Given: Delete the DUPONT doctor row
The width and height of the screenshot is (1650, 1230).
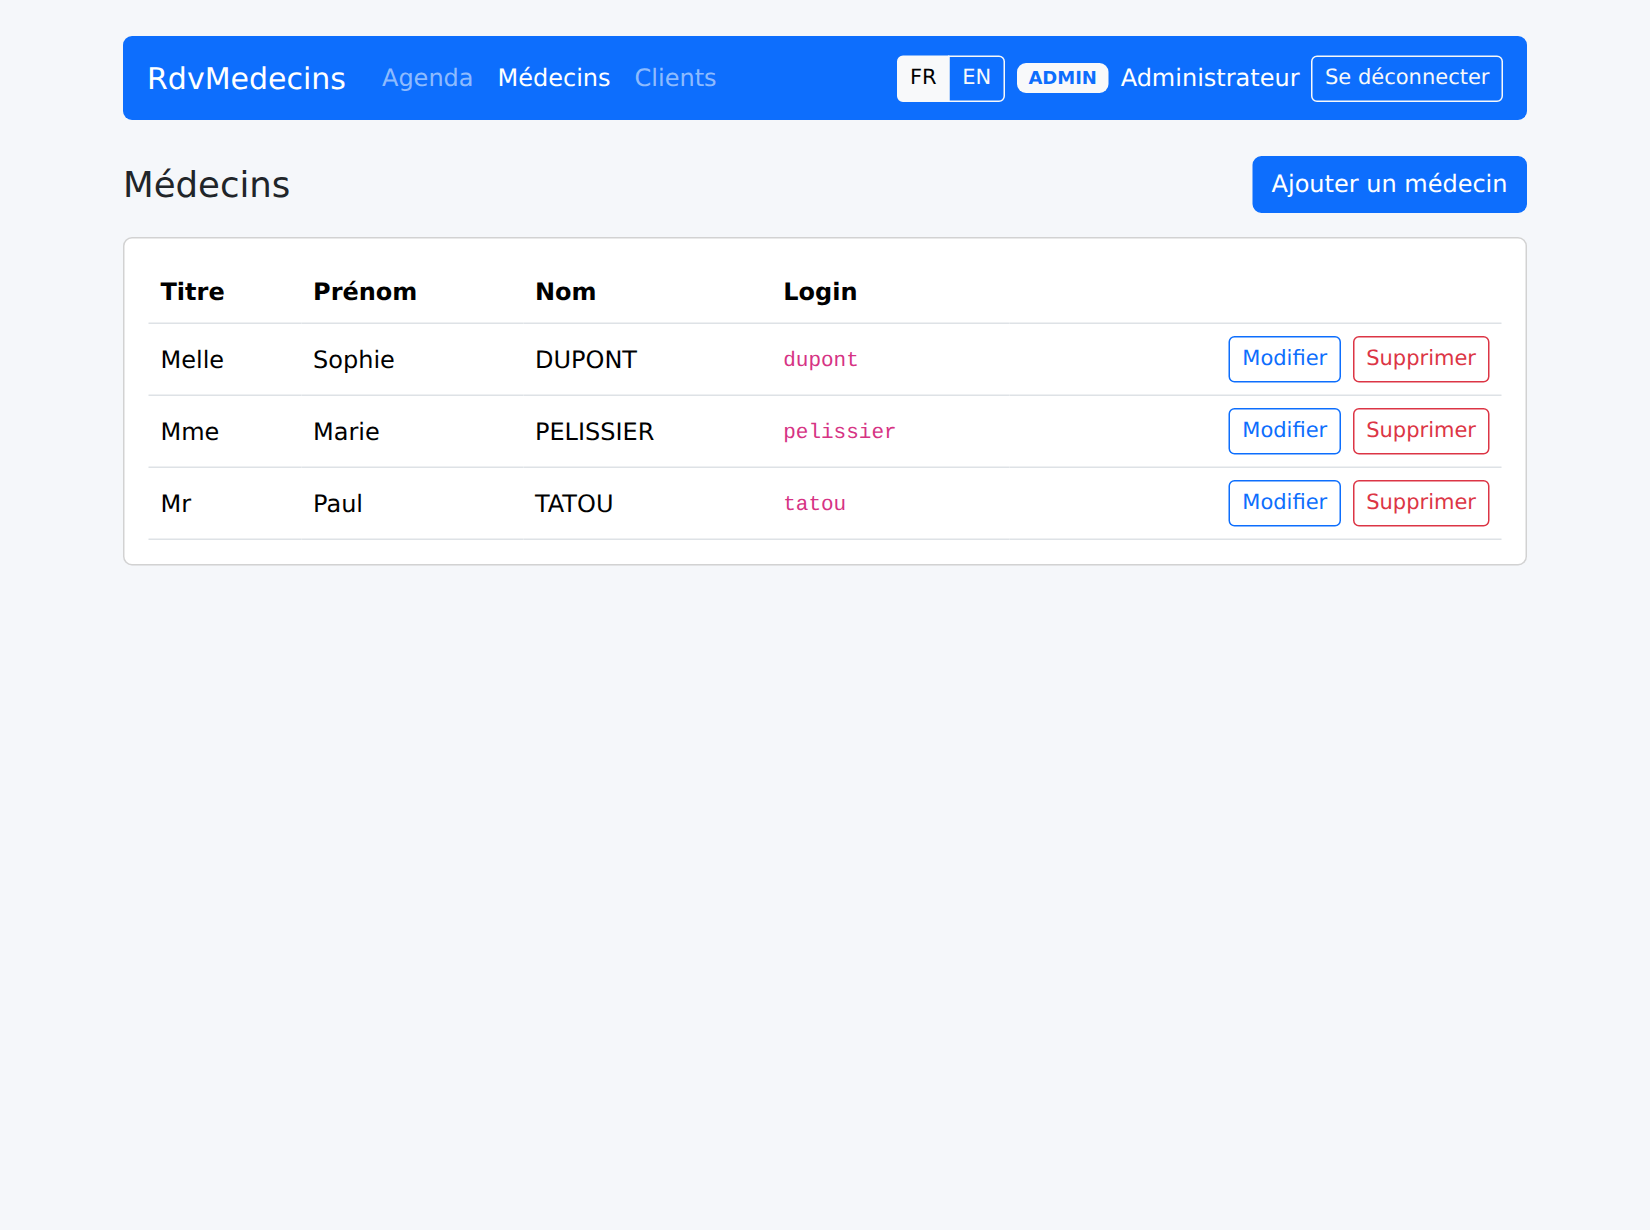Looking at the screenshot, I should tap(1421, 359).
